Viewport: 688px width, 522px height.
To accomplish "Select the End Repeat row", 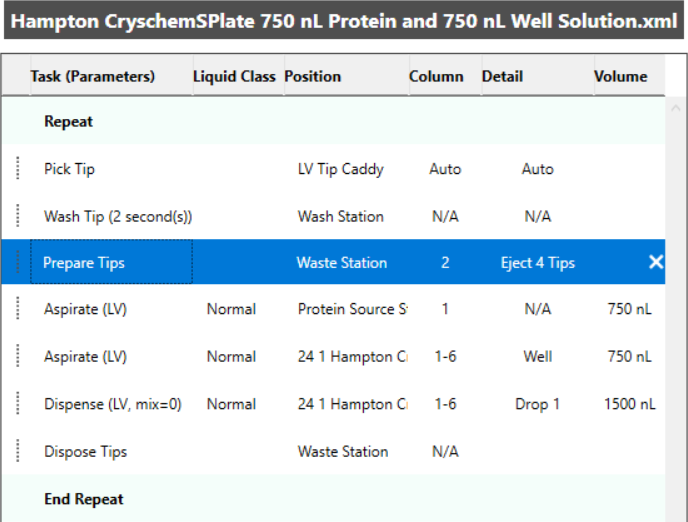I will (84, 499).
